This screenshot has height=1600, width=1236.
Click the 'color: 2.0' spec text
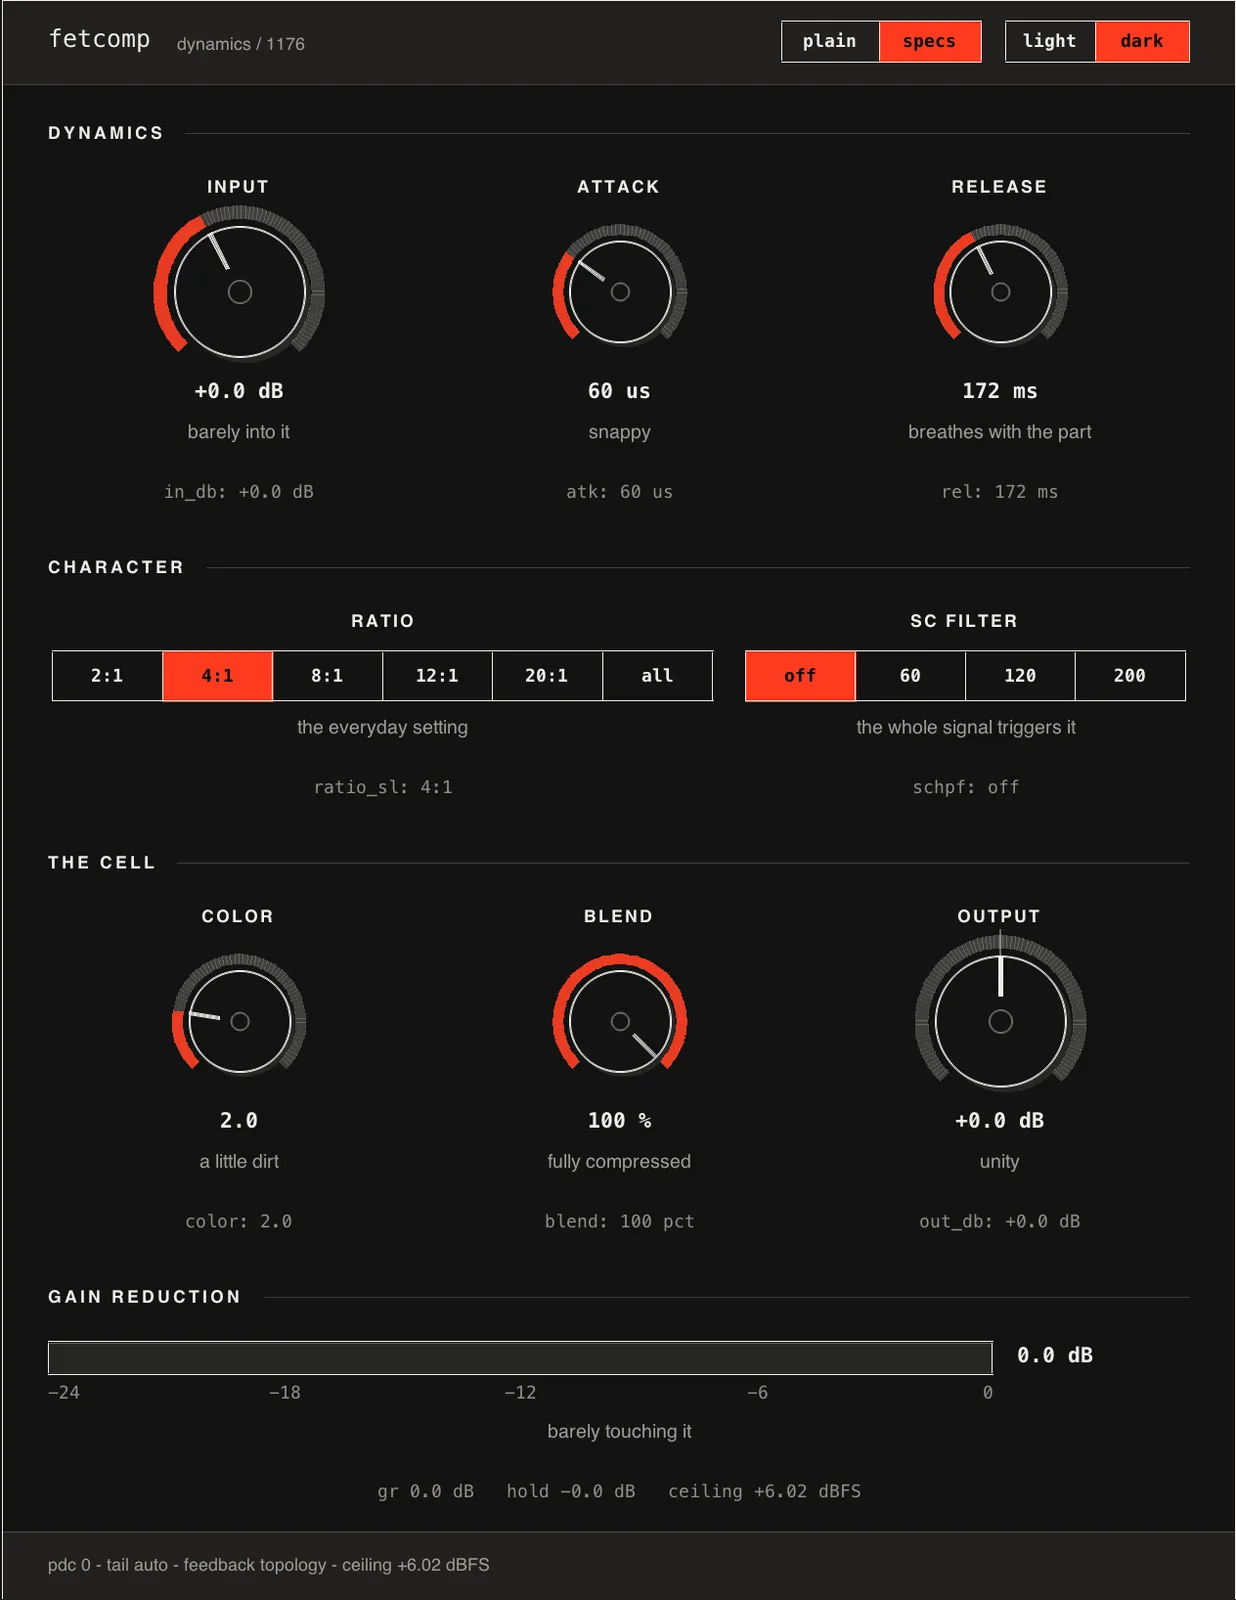[x=239, y=1221]
